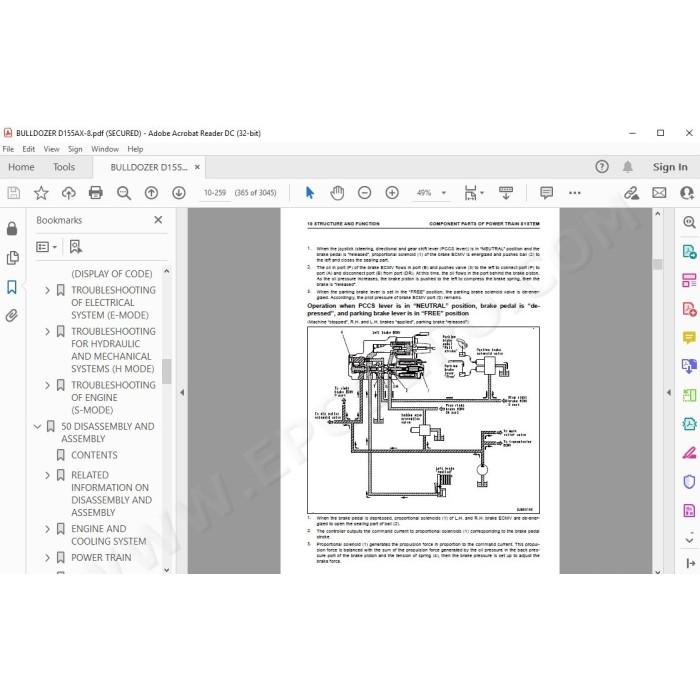Select the arrow selection tool

(x=310, y=193)
